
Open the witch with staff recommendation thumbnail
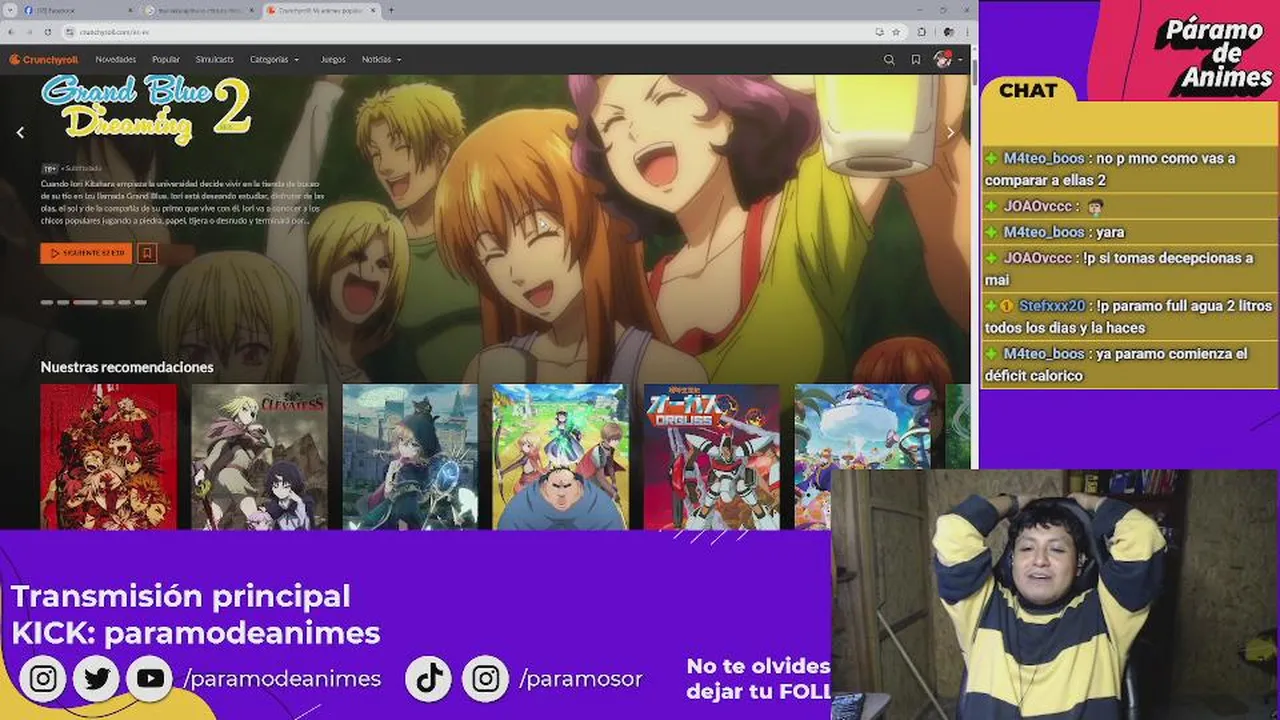(x=410, y=457)
